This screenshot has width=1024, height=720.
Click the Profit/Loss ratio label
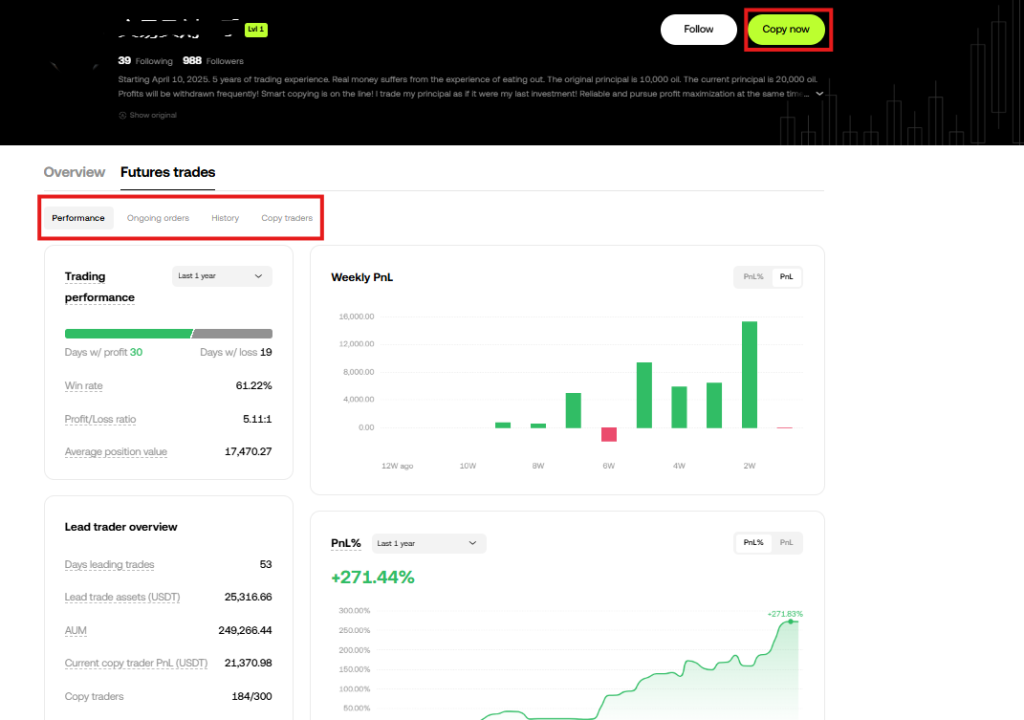[100, 418]
